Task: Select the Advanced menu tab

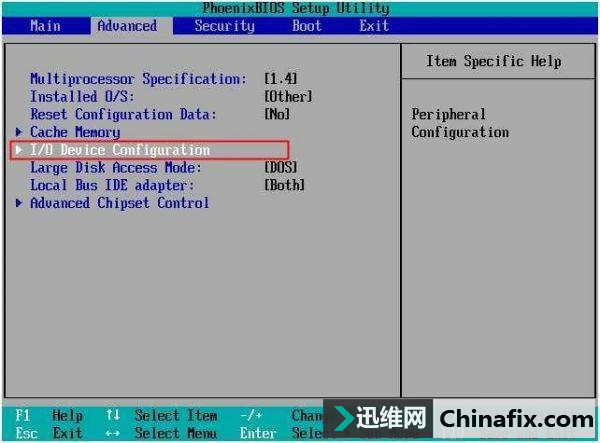Action: point(127,26)
